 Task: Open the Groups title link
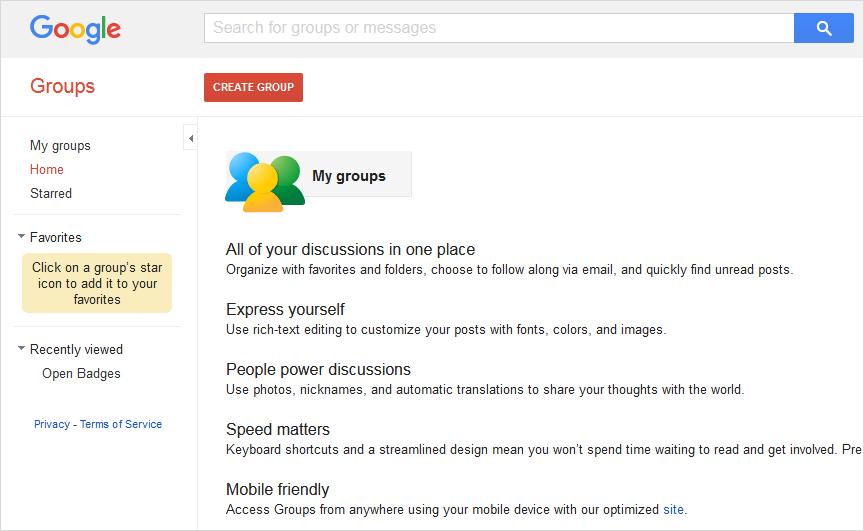point(62,87)
